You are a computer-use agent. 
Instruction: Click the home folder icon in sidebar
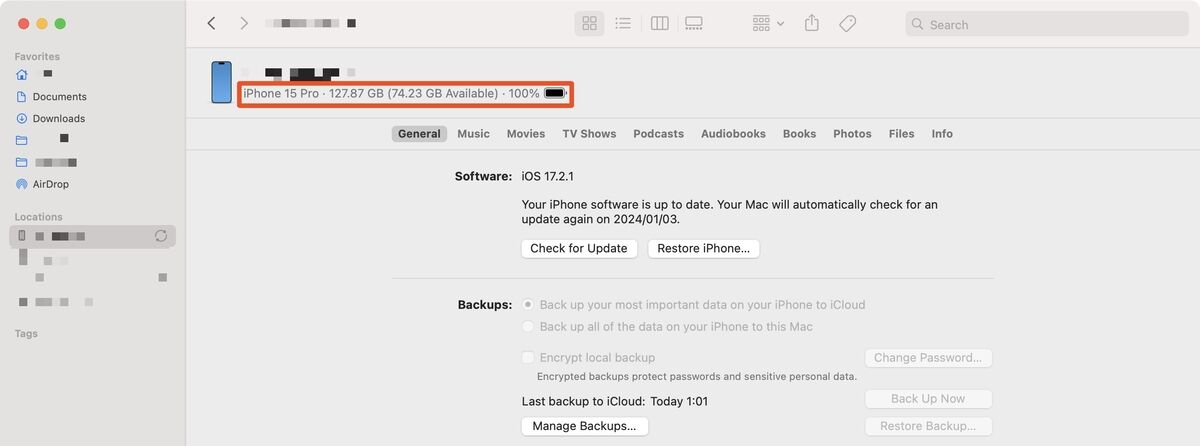[22, 75]
